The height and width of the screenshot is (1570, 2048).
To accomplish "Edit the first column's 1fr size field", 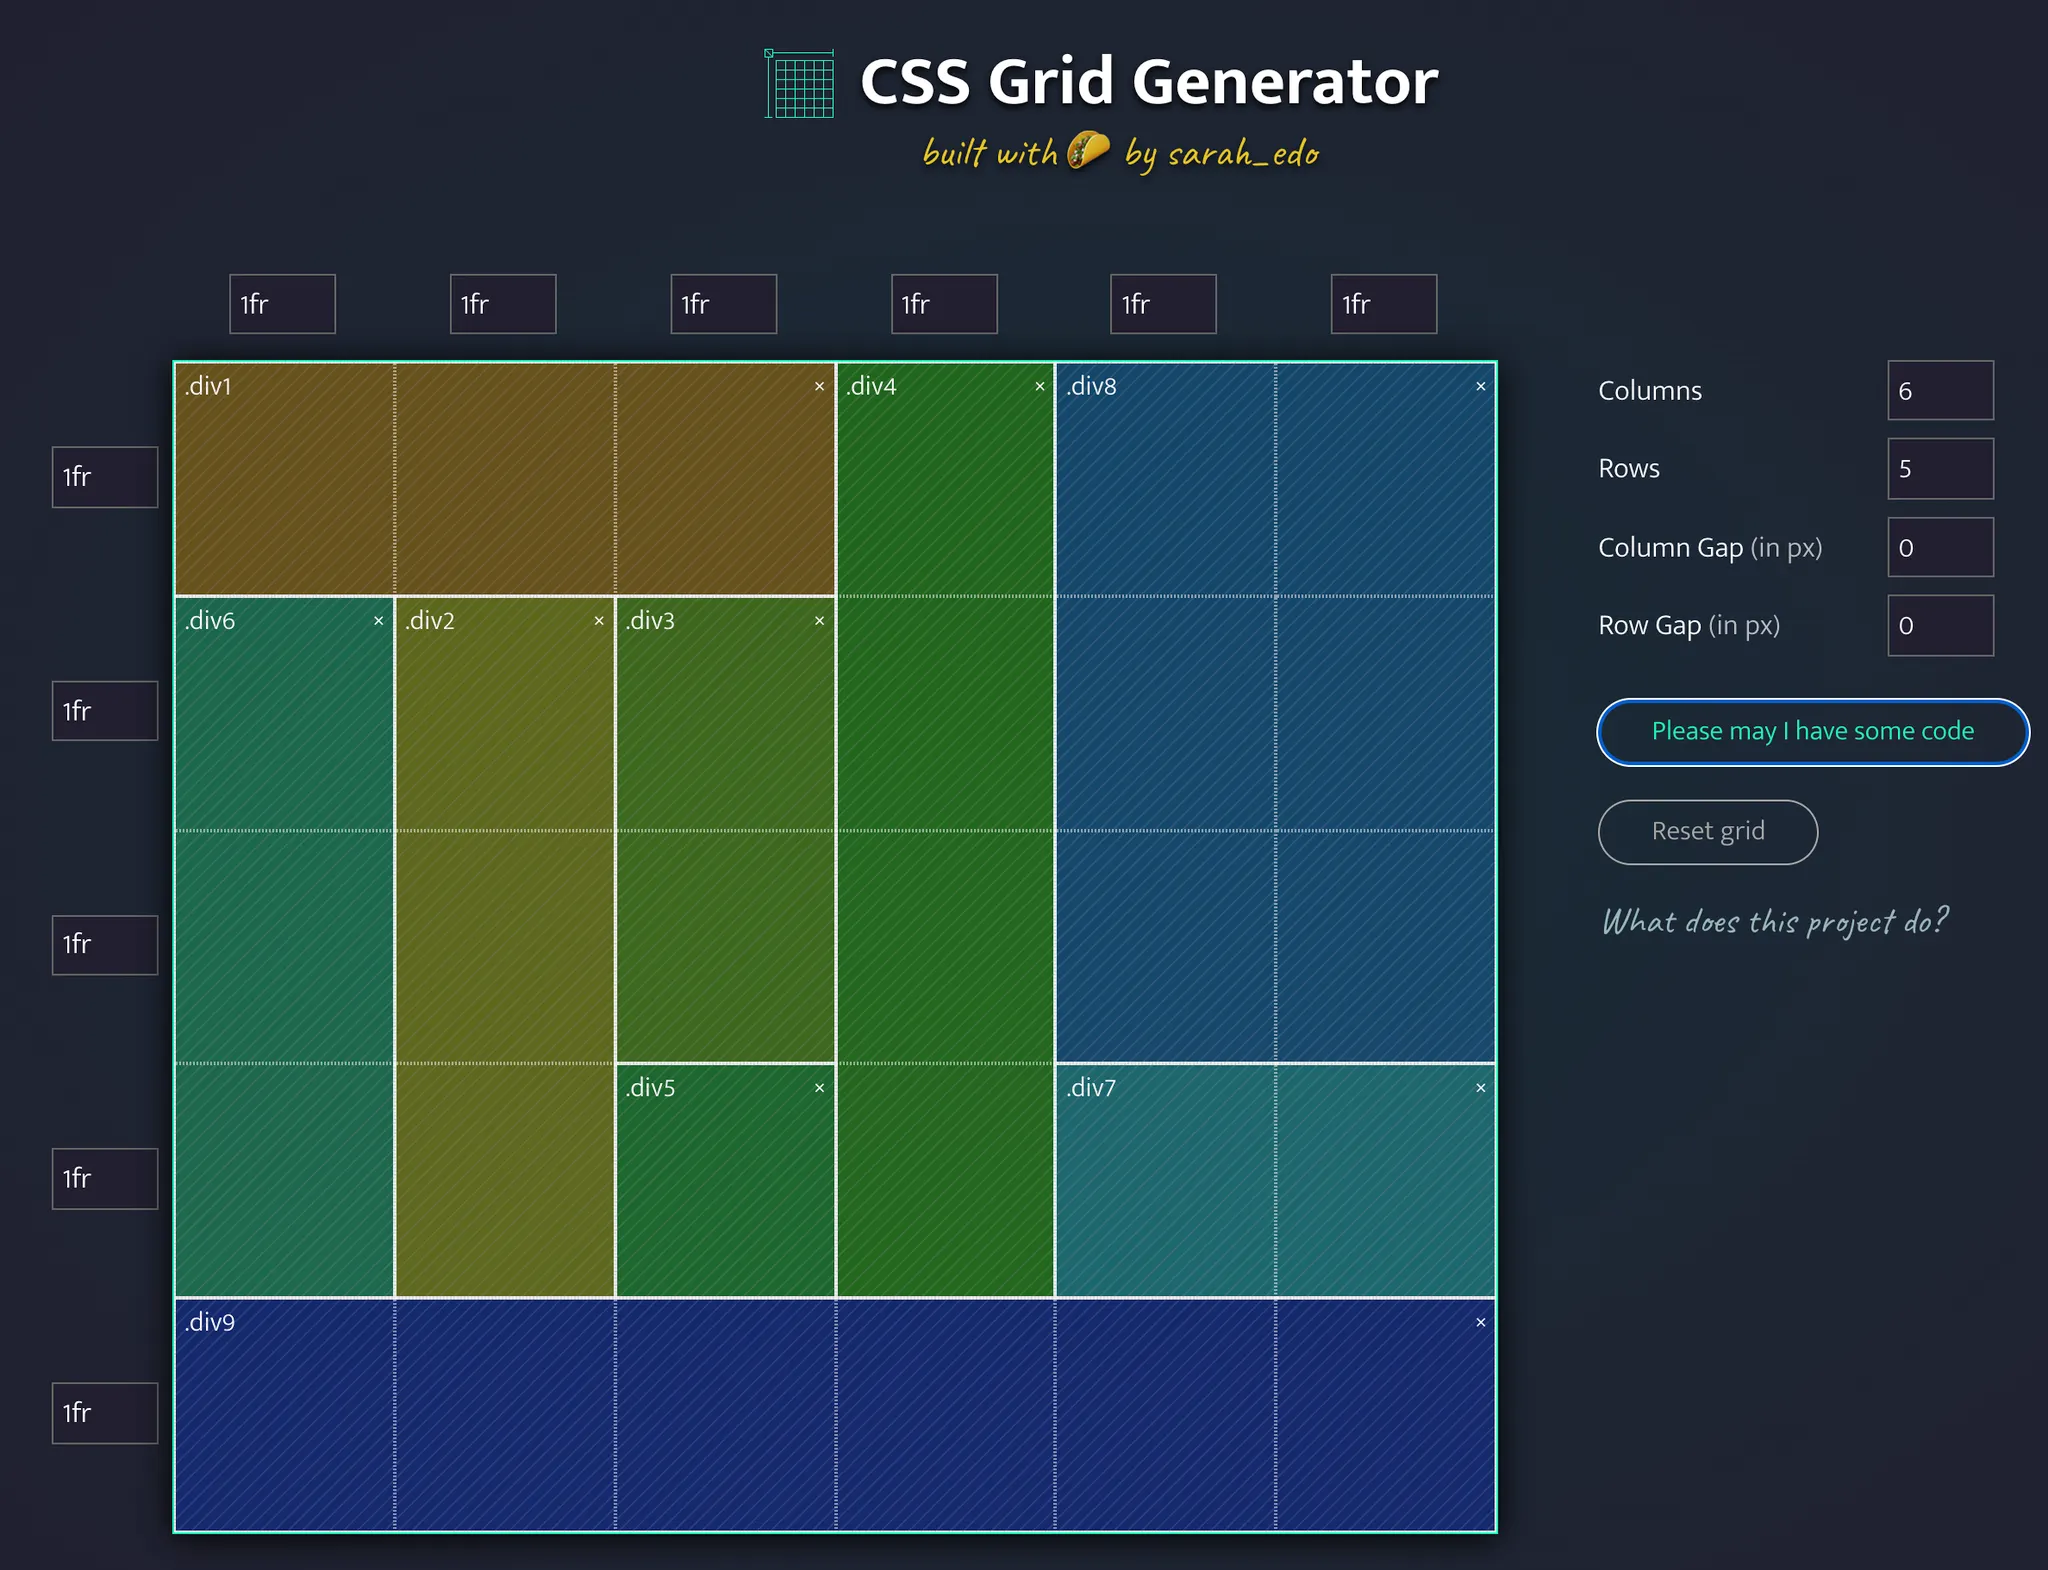I will [282, 304].
